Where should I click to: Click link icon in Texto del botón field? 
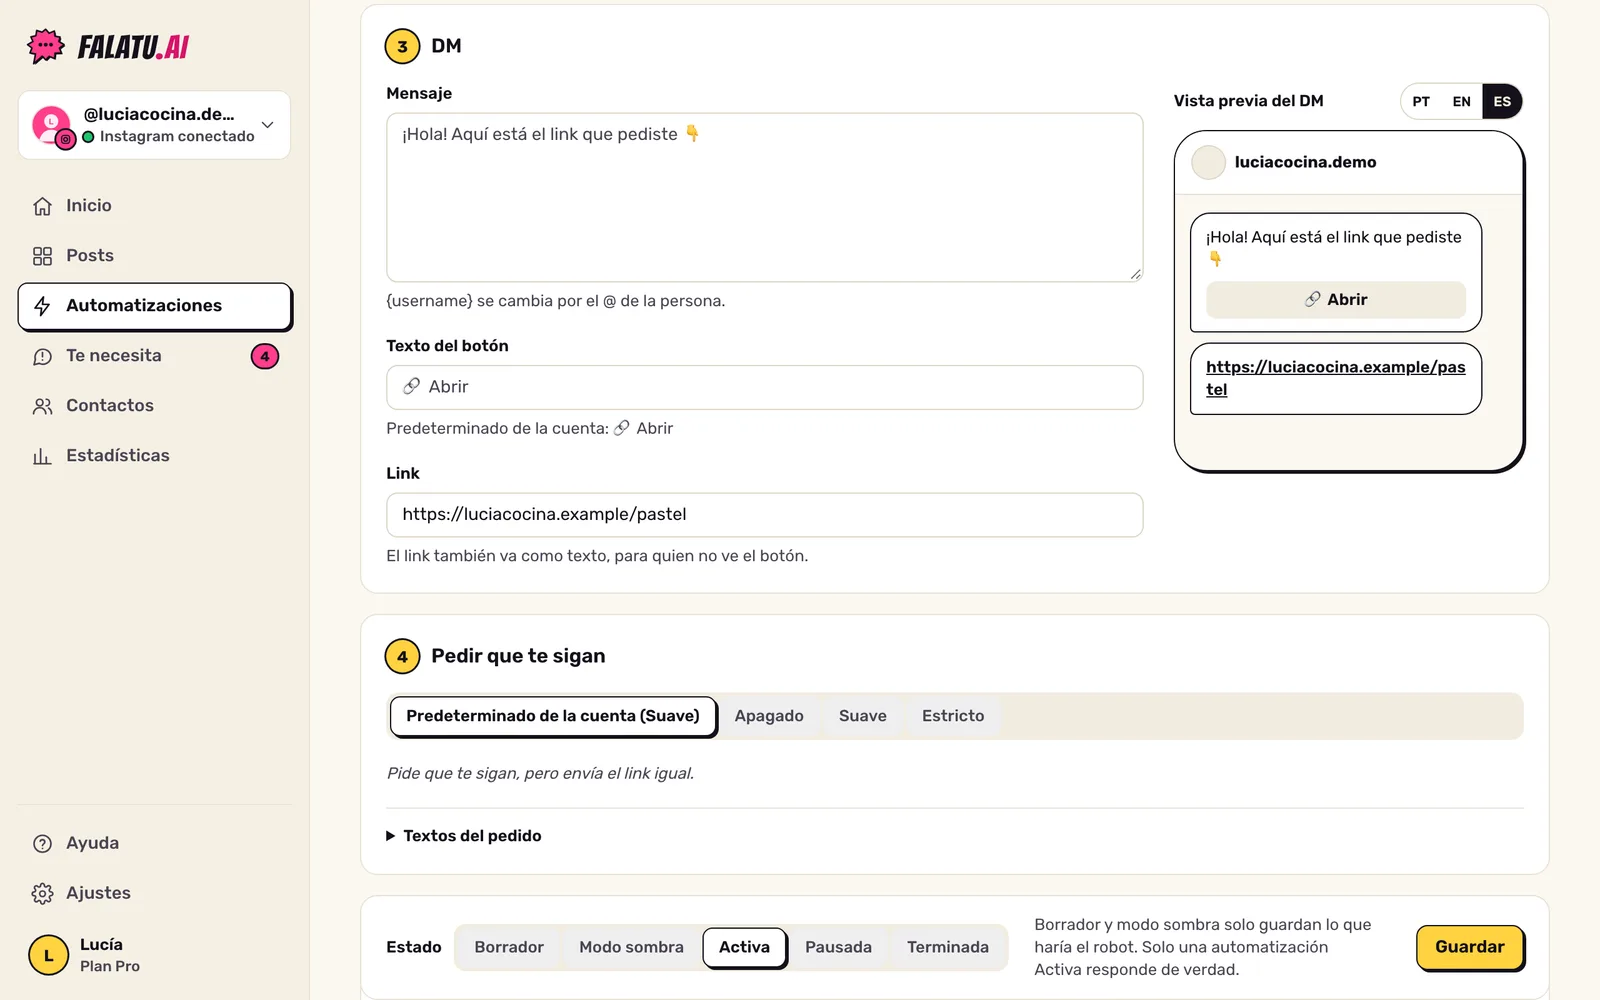tap(411, 386)
